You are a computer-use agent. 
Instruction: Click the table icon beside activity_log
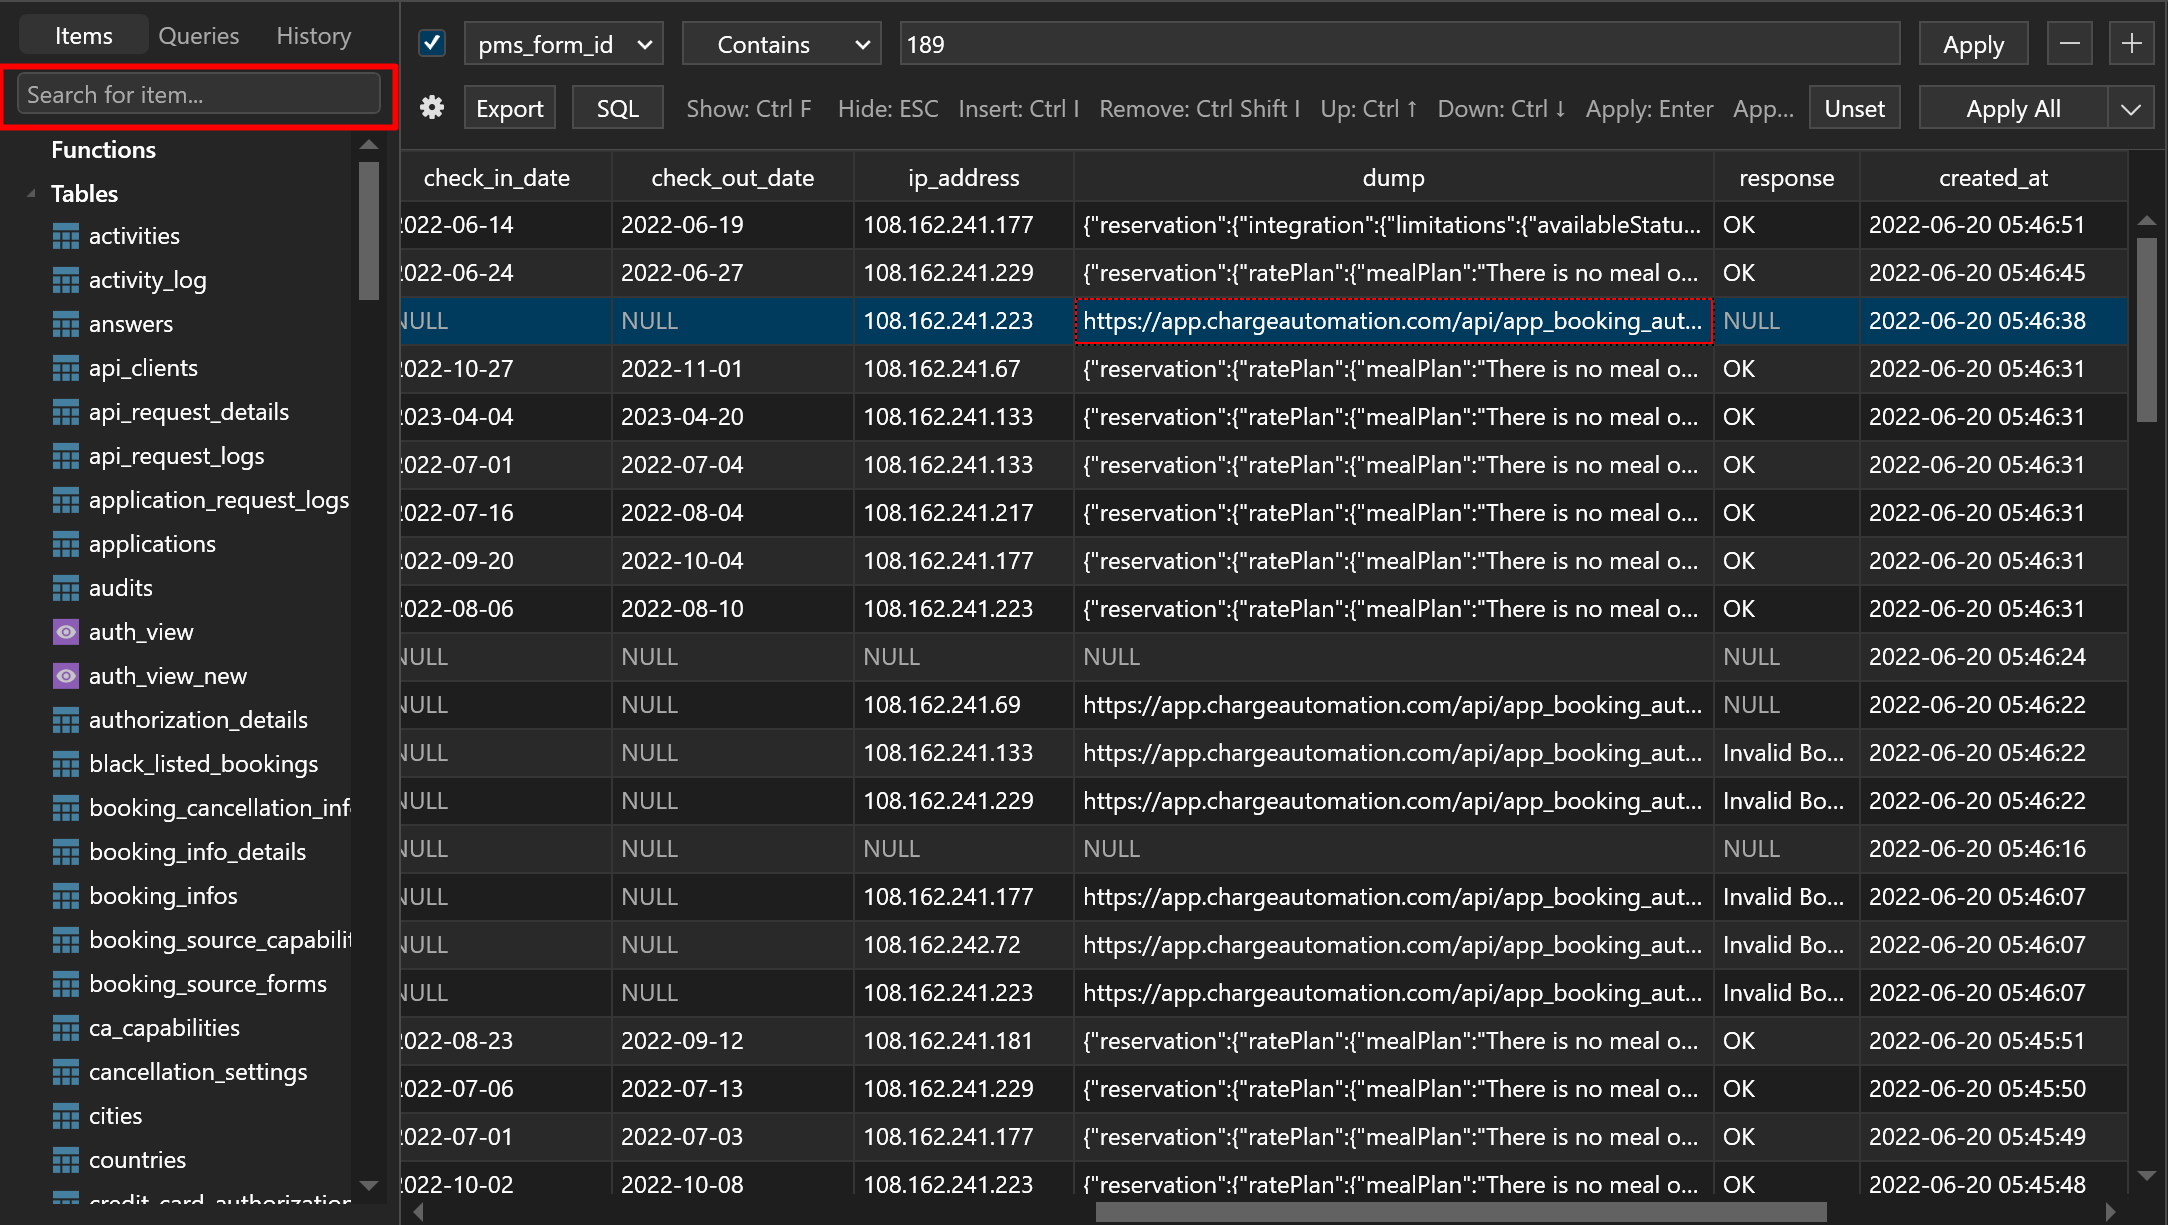pos(66,280)
